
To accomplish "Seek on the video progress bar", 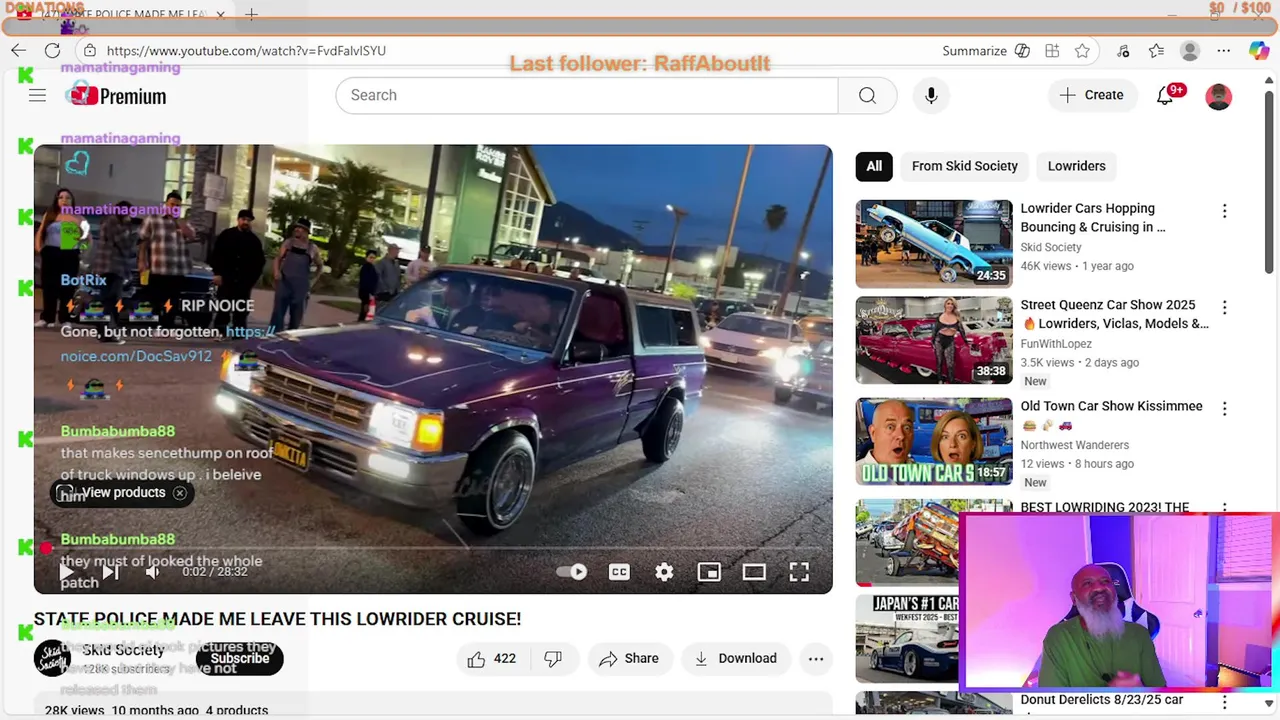I will tap(433, 548).
